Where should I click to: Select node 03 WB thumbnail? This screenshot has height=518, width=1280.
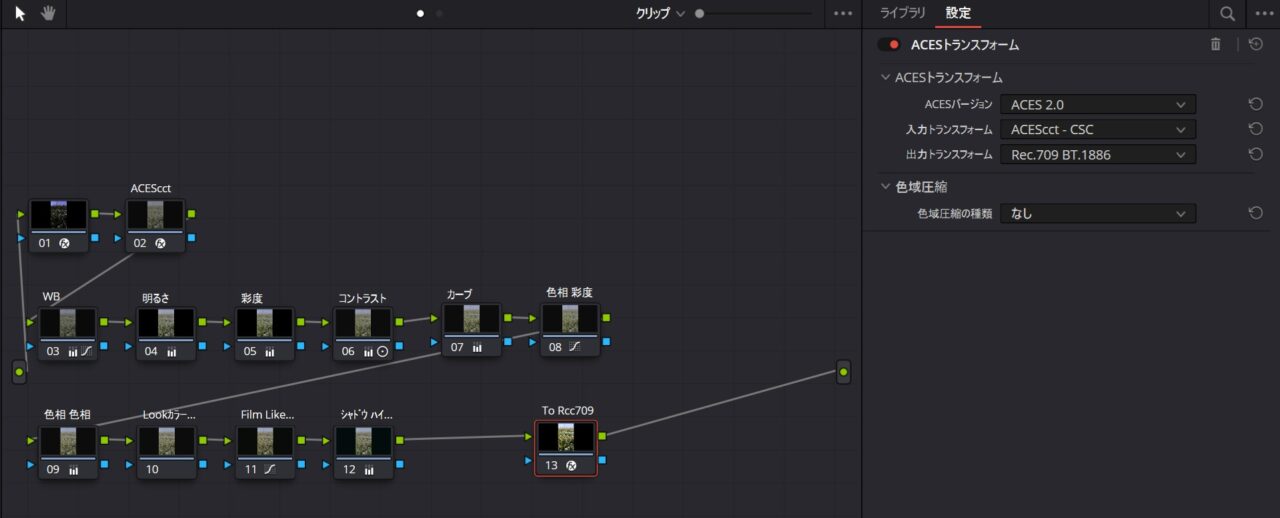[68, 323]
